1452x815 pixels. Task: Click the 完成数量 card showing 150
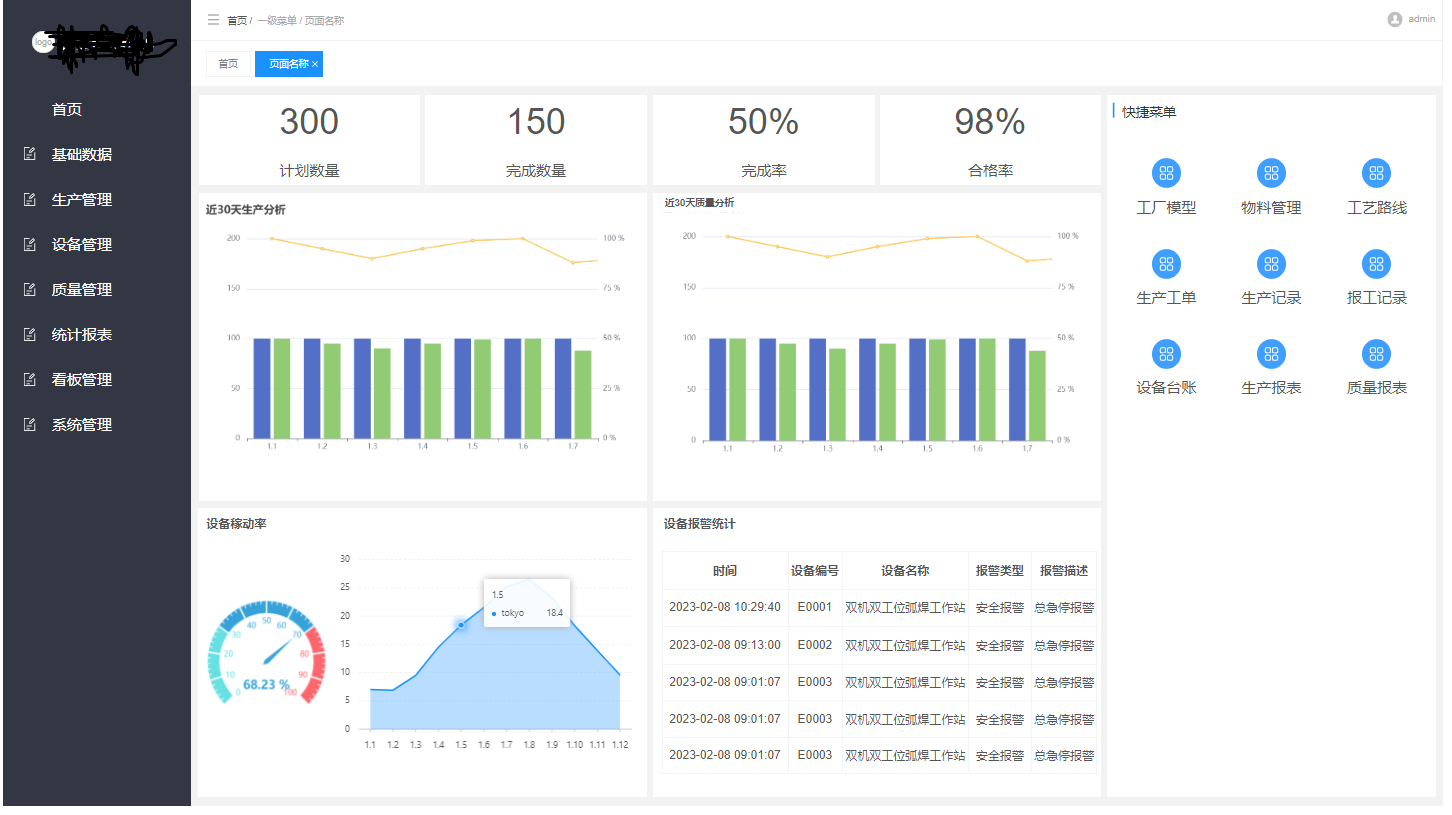pos(536,140)
